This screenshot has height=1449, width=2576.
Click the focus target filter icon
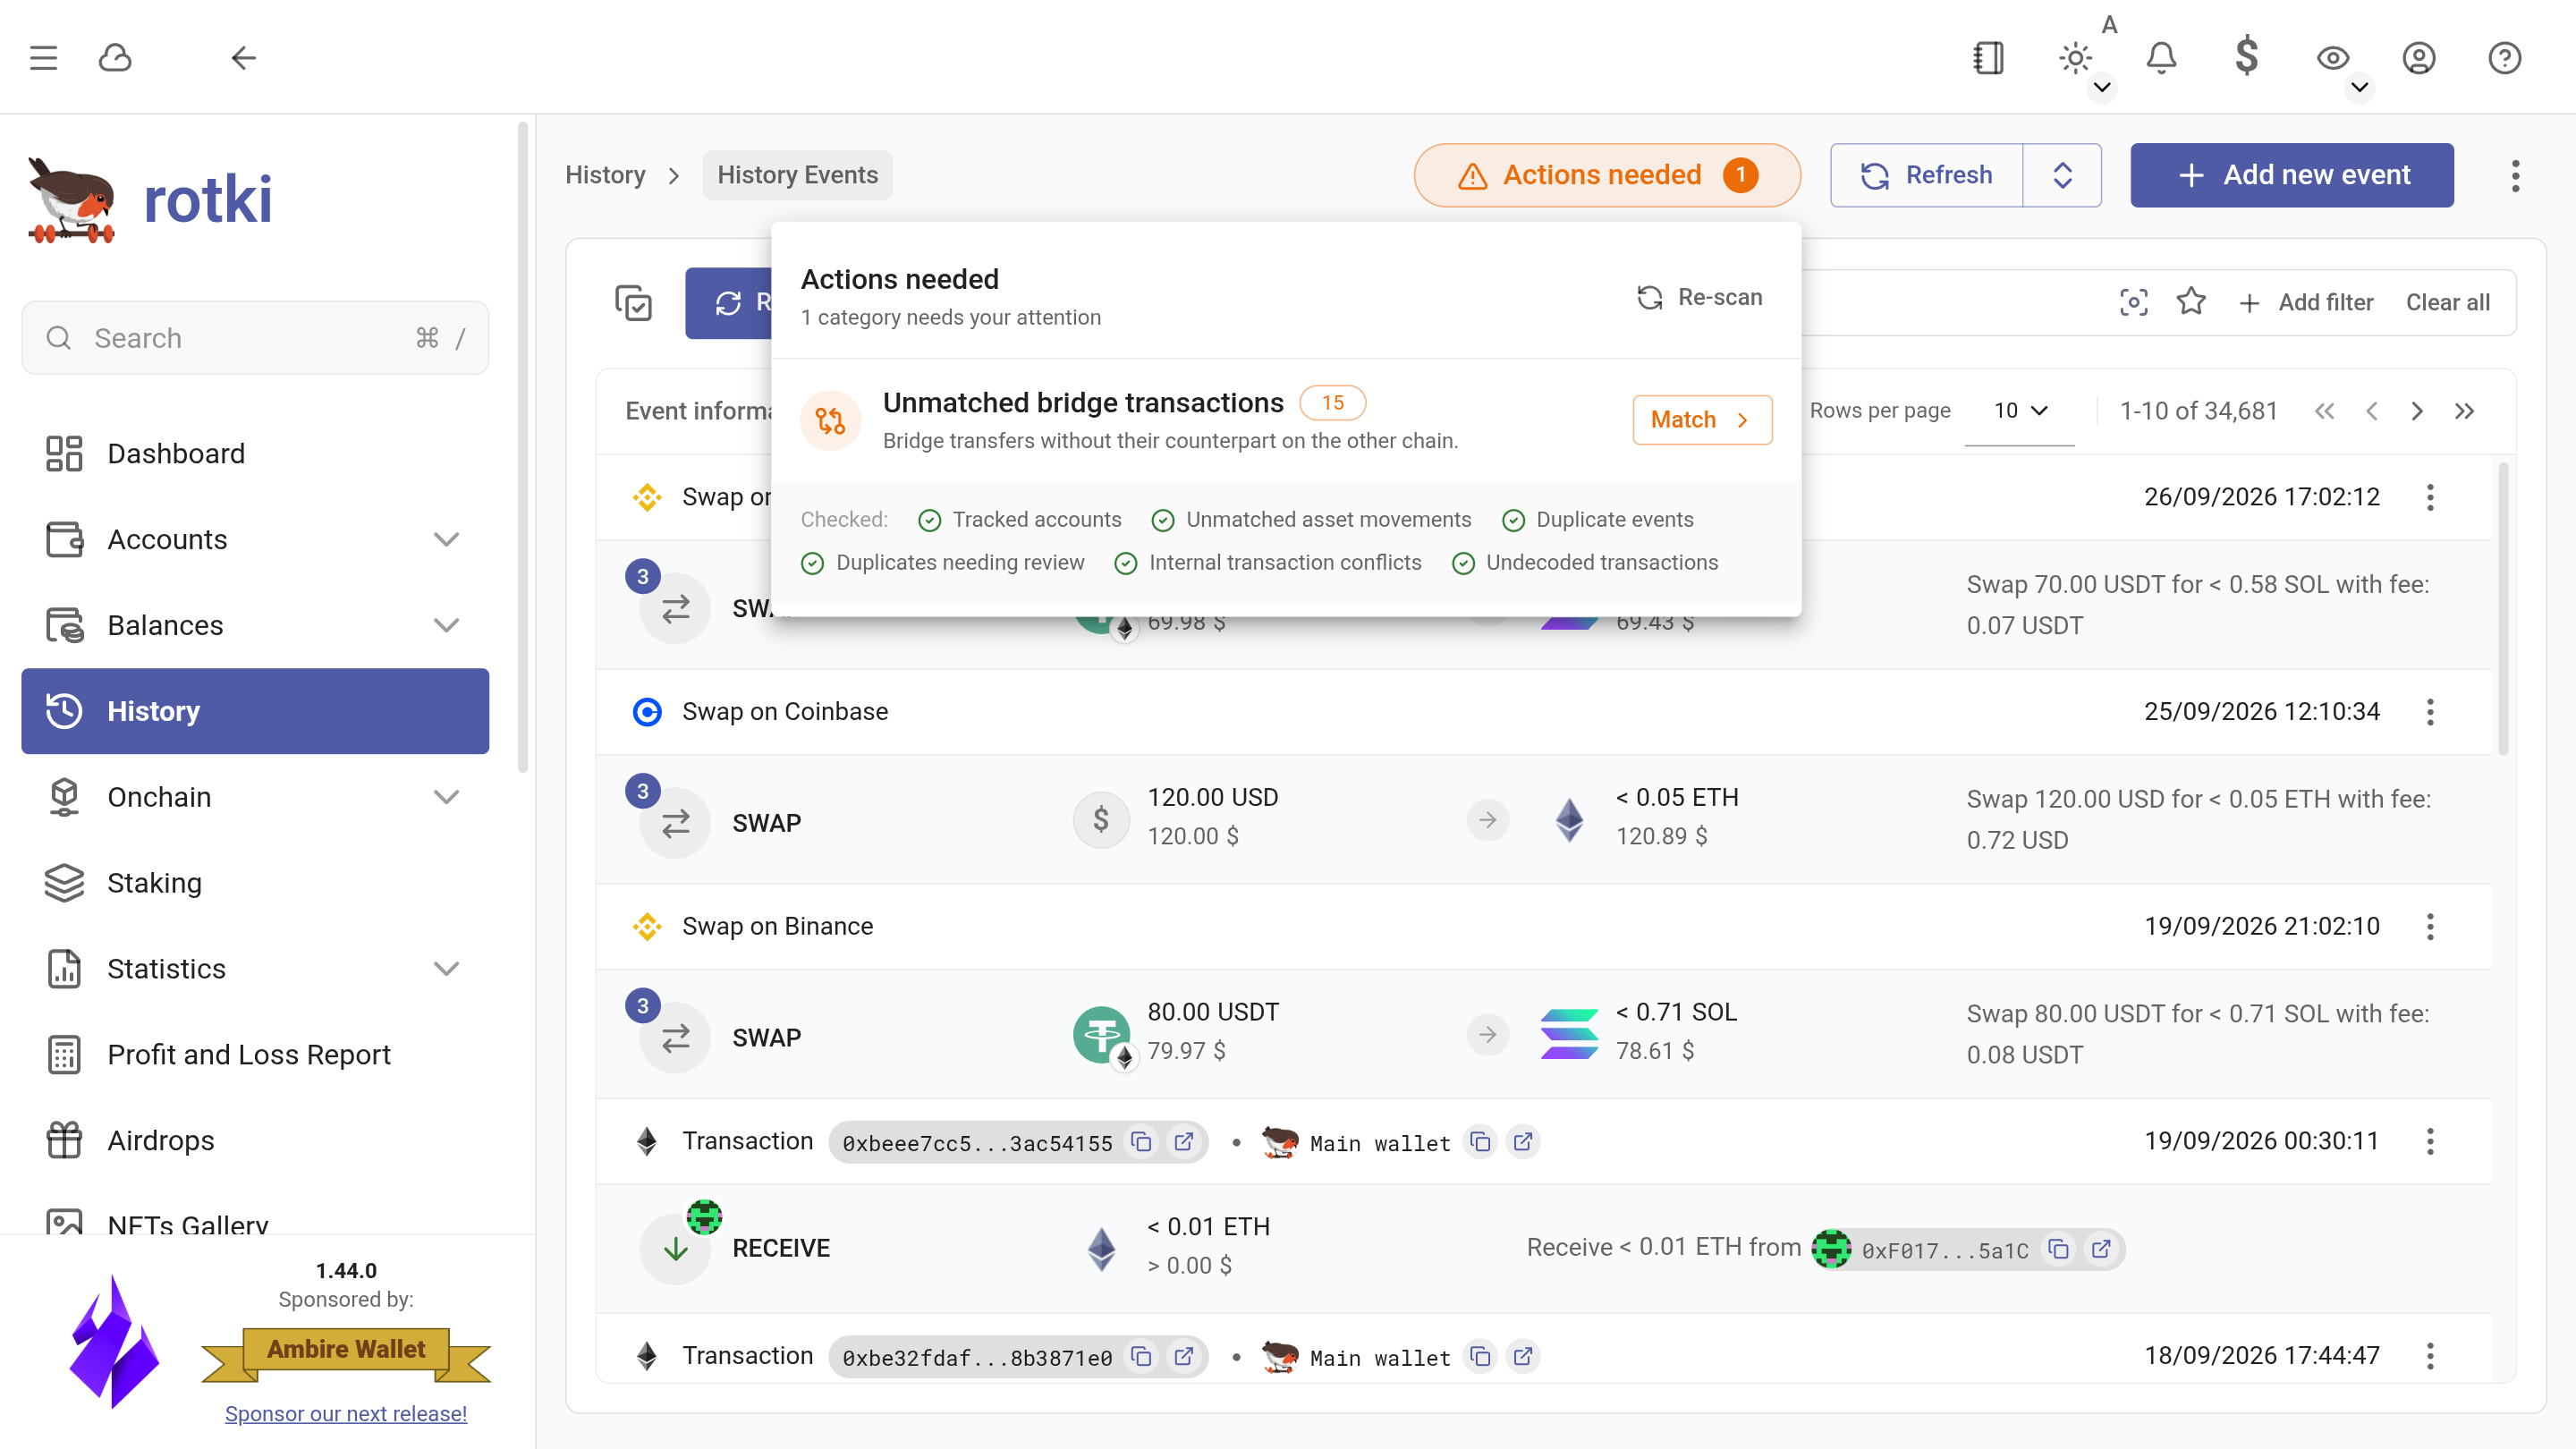pyautogui.click(x=2134, y=303)
